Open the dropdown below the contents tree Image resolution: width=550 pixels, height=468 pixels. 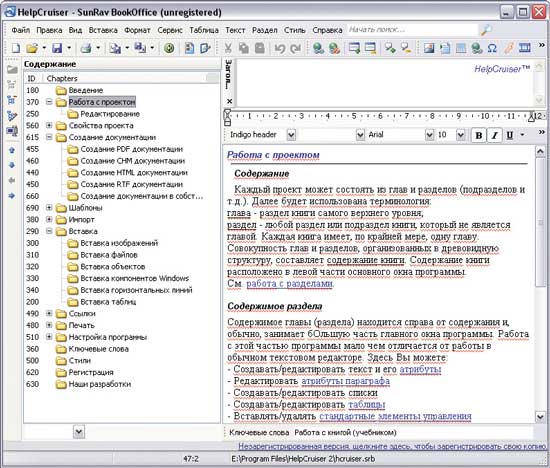[79, 432]
